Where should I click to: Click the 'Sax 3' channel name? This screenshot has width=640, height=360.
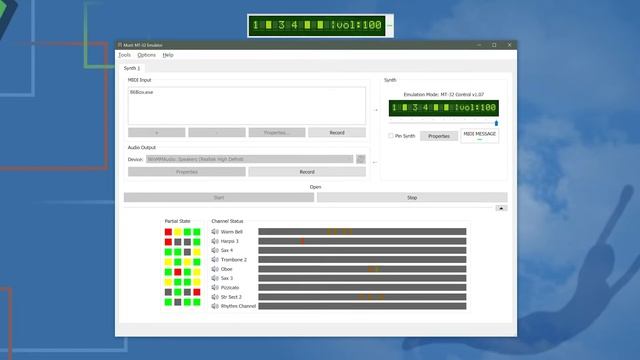click(x=227, y=278)
